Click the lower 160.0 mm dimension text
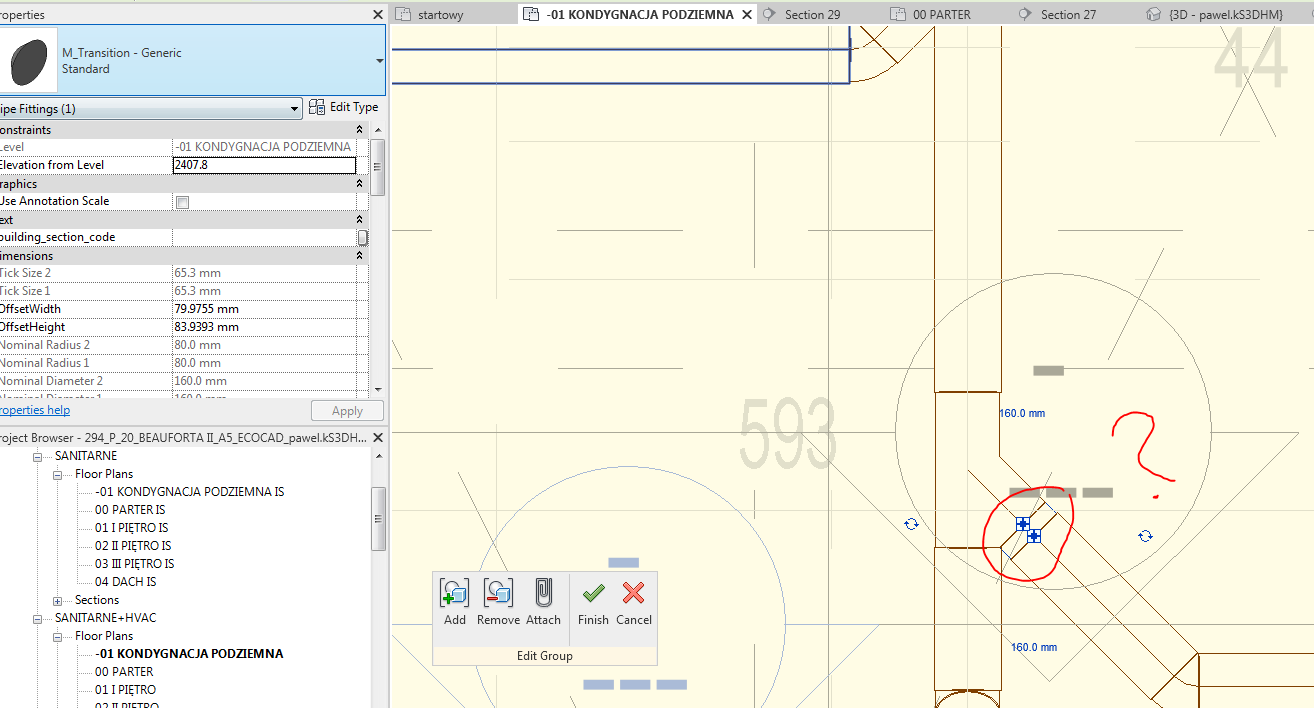The height and width of the screenshot is (708, 1314). pyautogui.click(x=1033, y=648)
